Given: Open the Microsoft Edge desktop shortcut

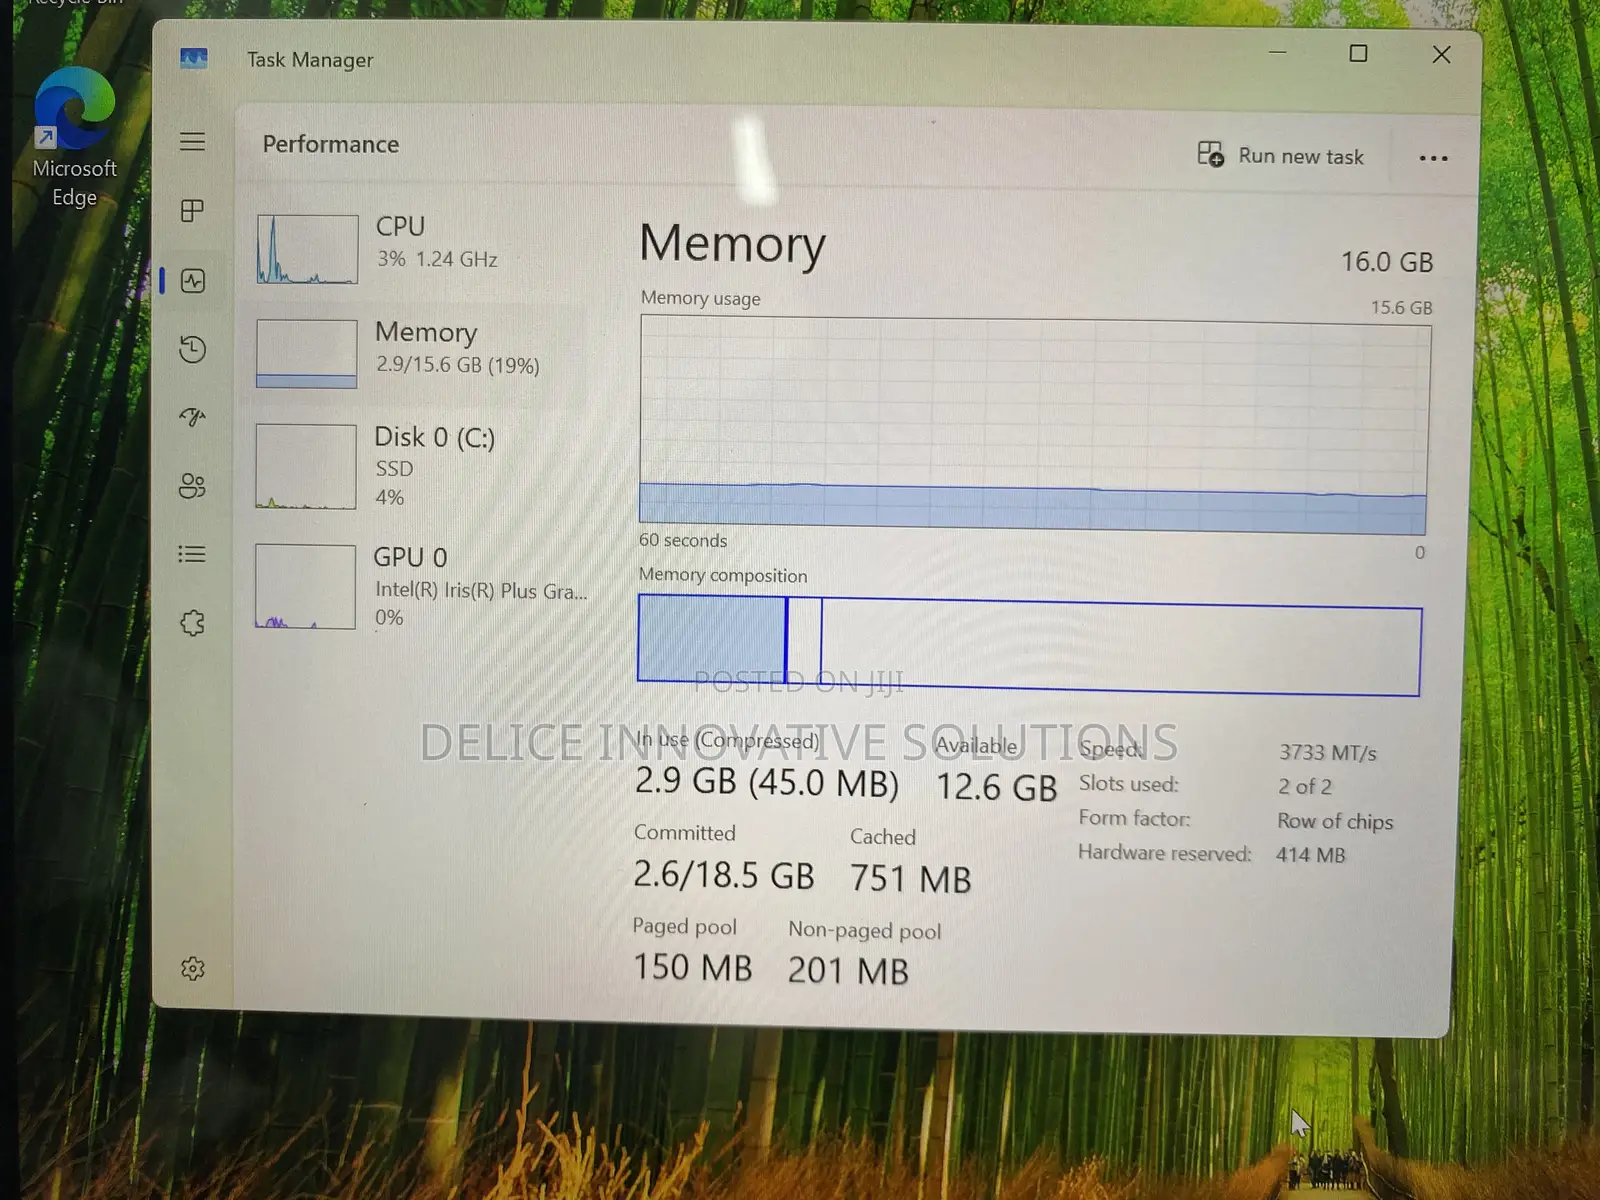Looking at the screenshot, I should coord(75,139).
